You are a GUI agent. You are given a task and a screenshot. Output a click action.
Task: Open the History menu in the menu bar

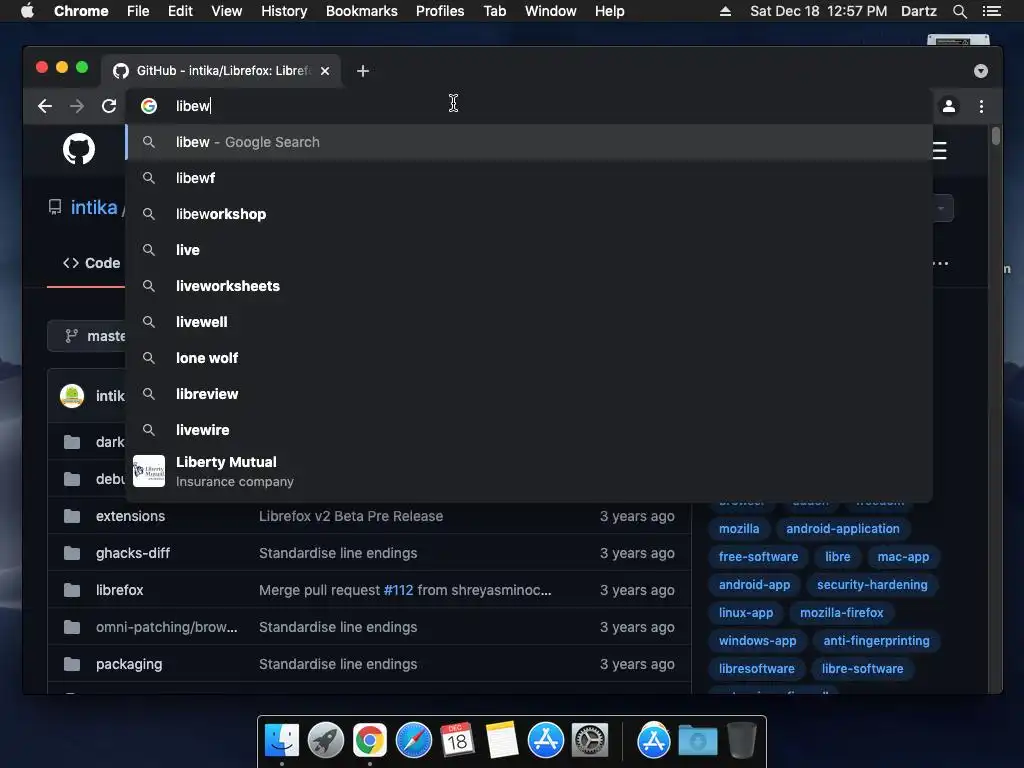(x=284, y=11)
